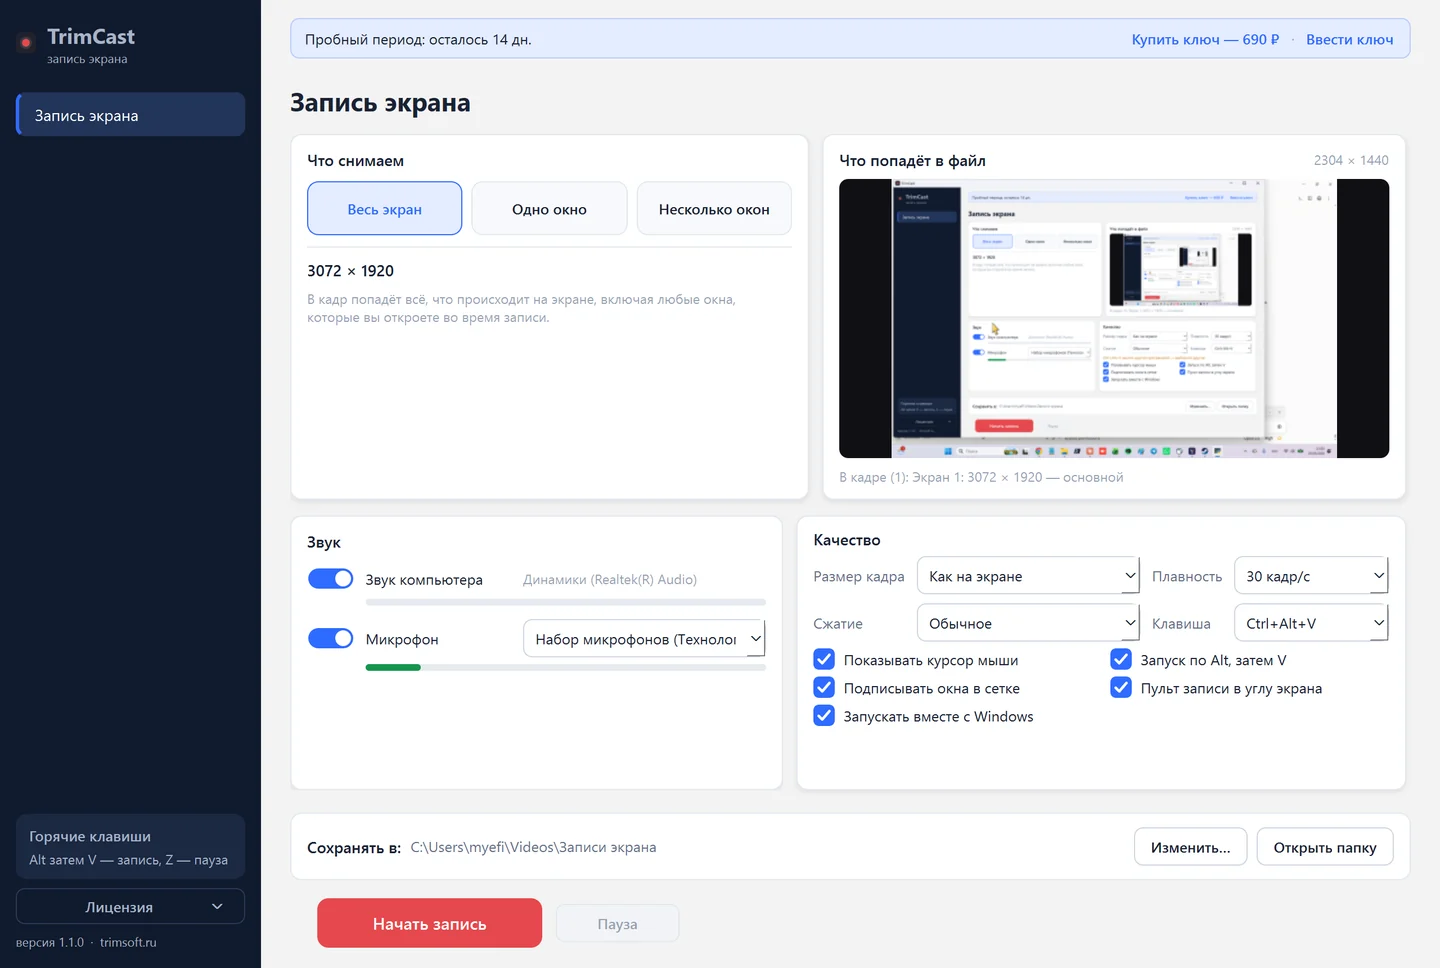This screenshot has width=1440, height=968.
Task: Open the Размер кадра dropdown
Action: [x=1028, y=576]
